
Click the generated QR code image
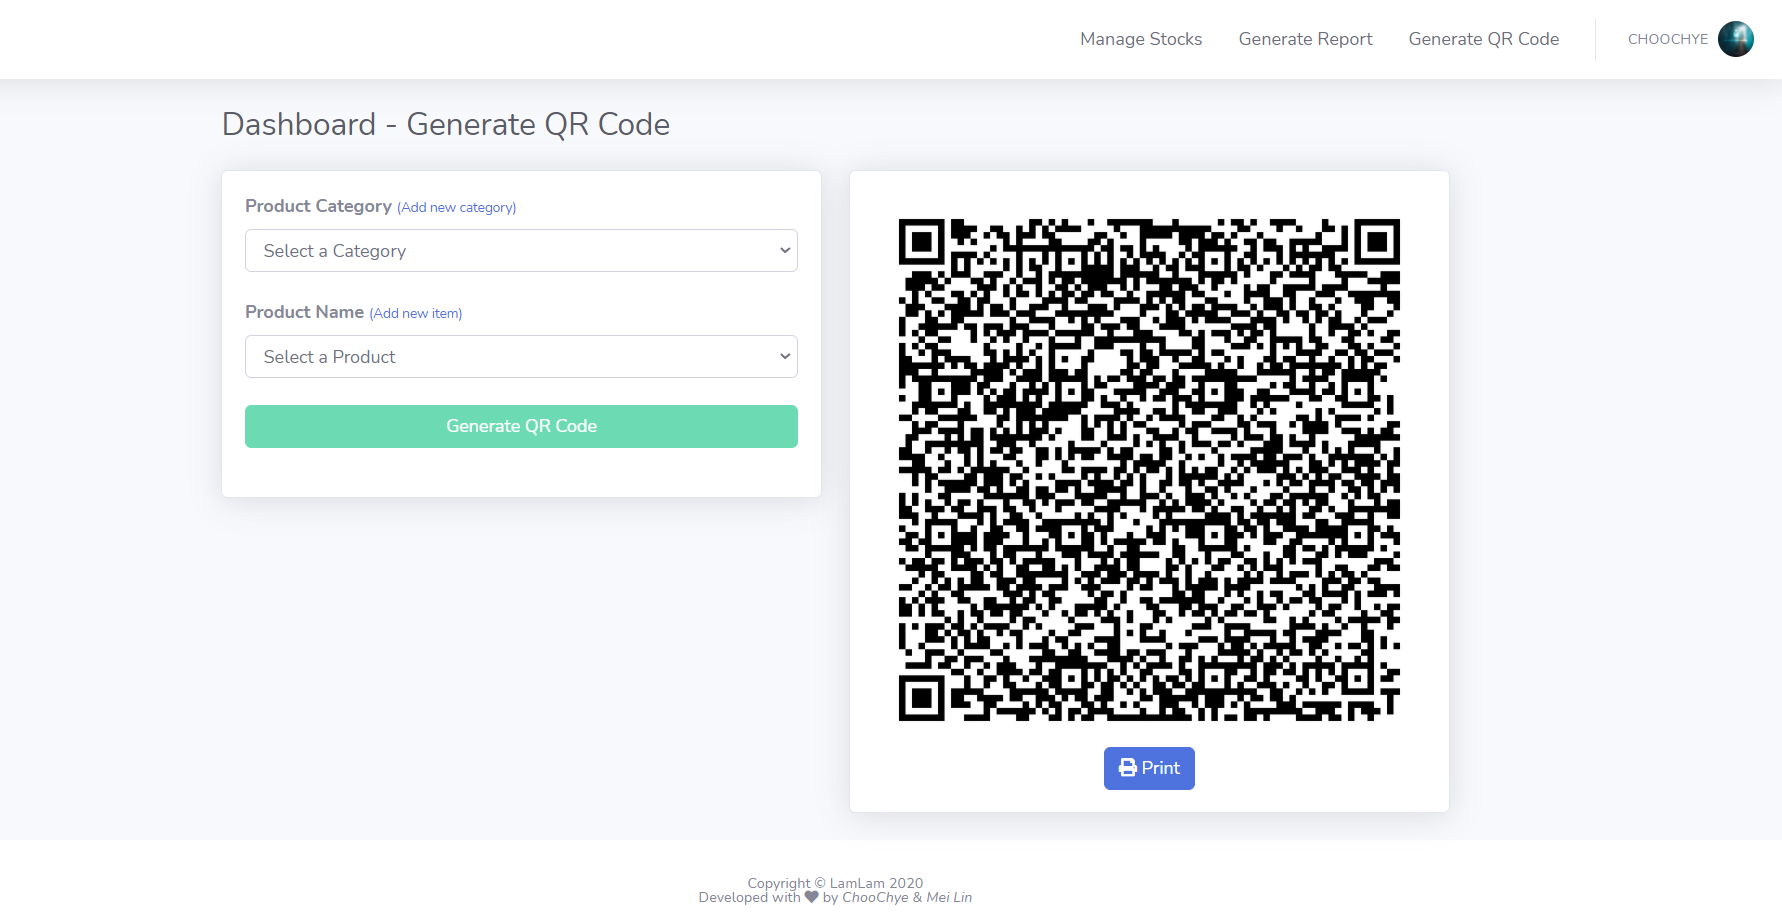[1148, 470]
